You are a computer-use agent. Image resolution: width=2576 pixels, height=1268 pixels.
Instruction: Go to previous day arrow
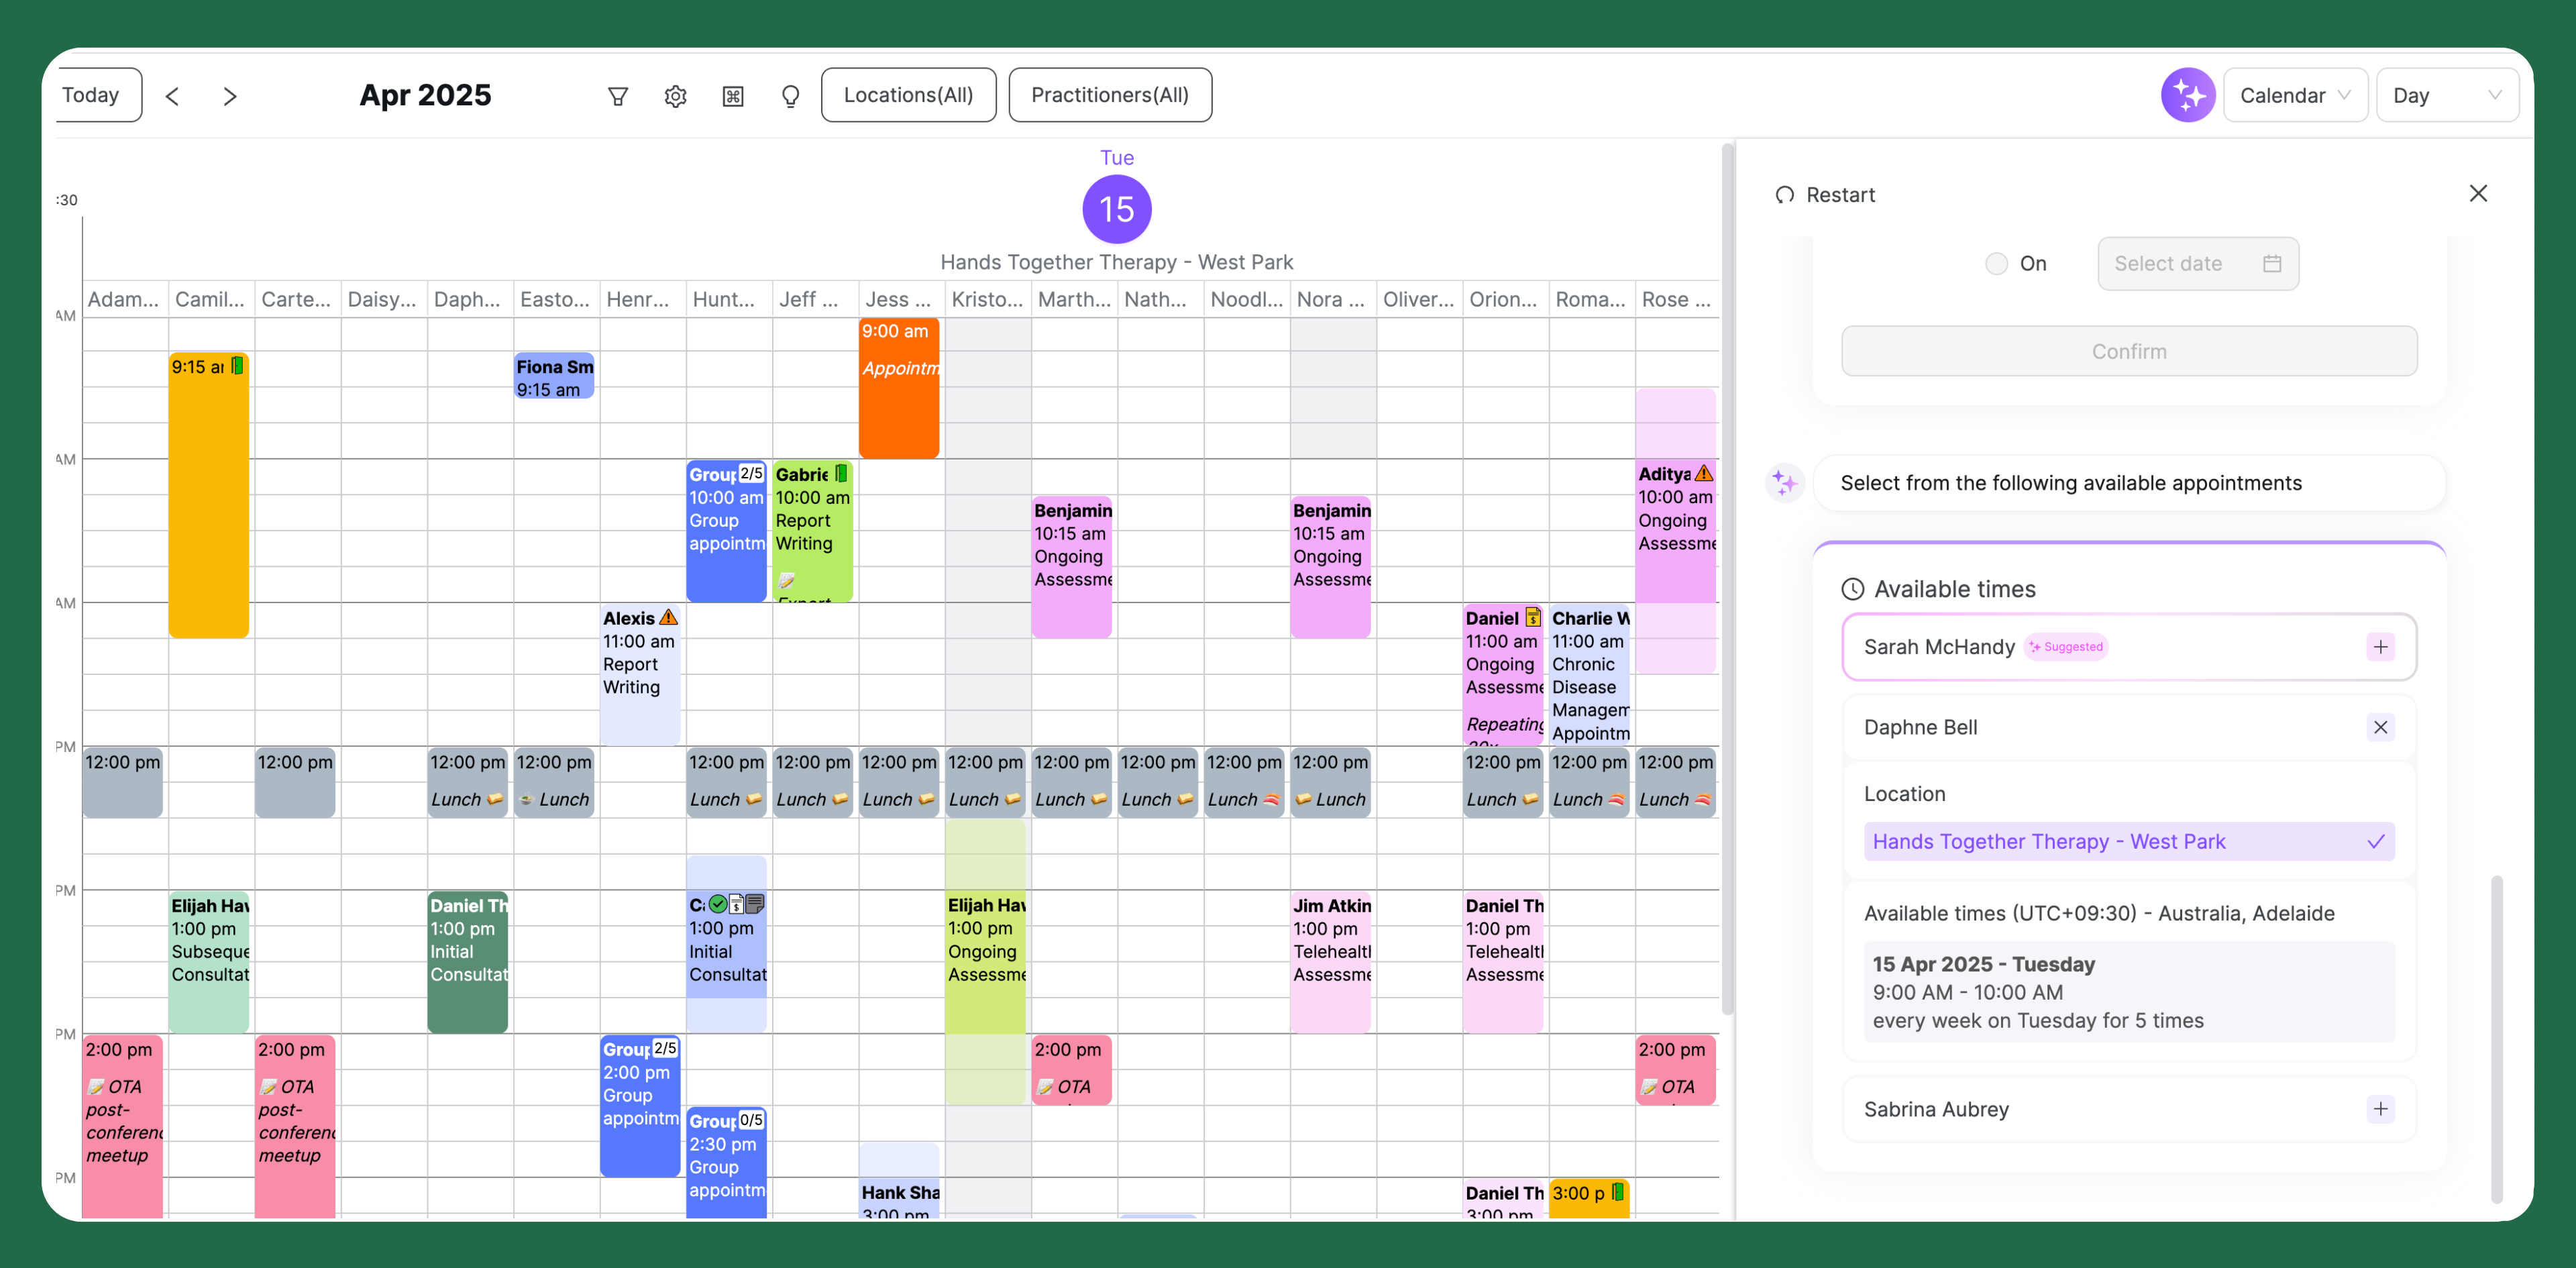pos(172,96)
